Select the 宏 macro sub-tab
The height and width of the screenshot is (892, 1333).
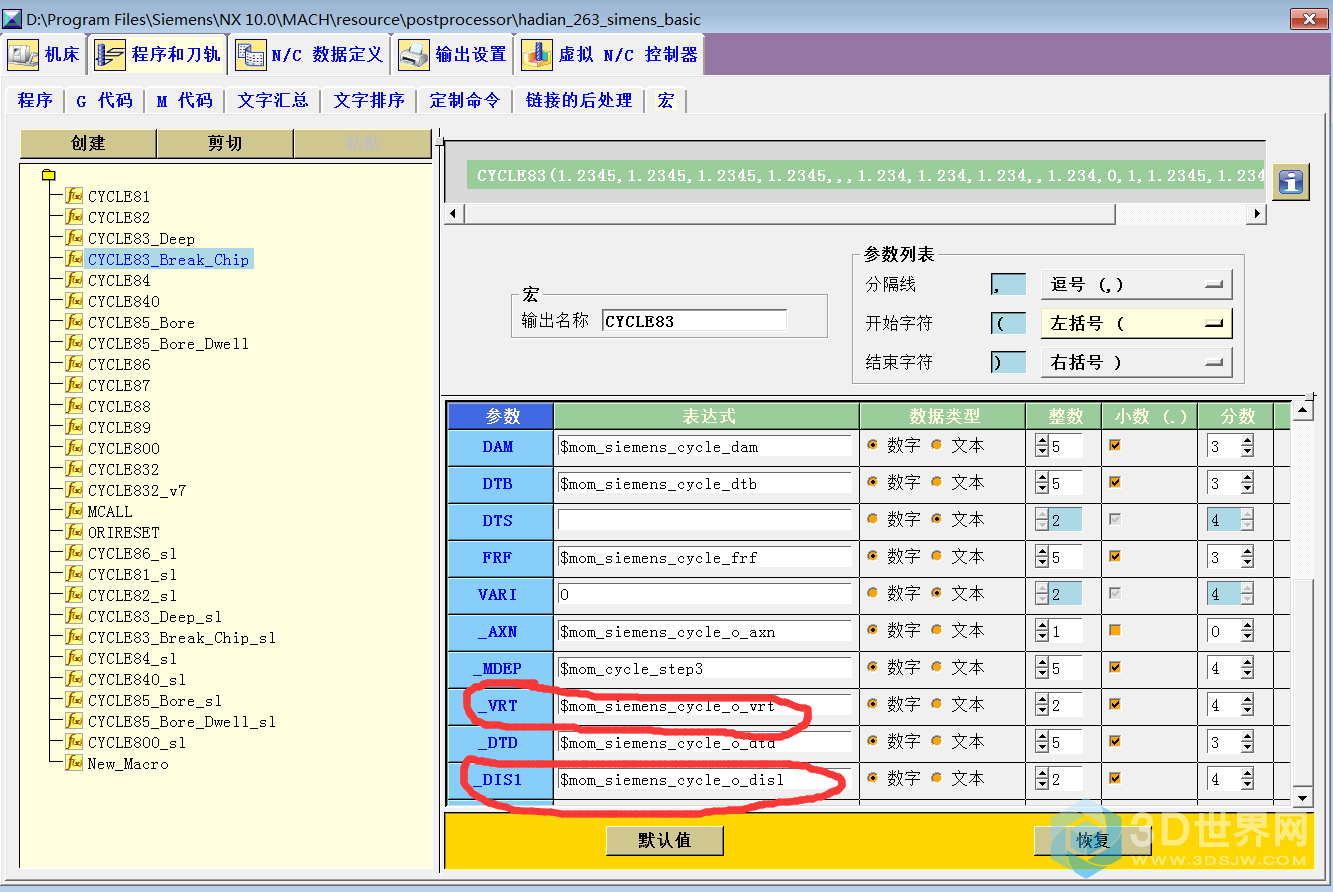pyautogui.click(x=666, y=101)
